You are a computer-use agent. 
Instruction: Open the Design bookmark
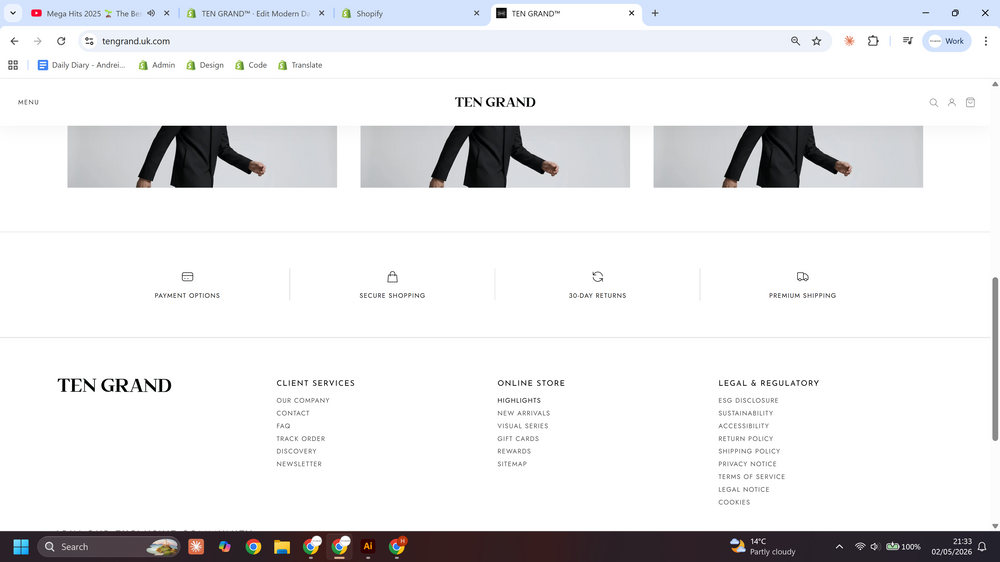coord(205,65)
